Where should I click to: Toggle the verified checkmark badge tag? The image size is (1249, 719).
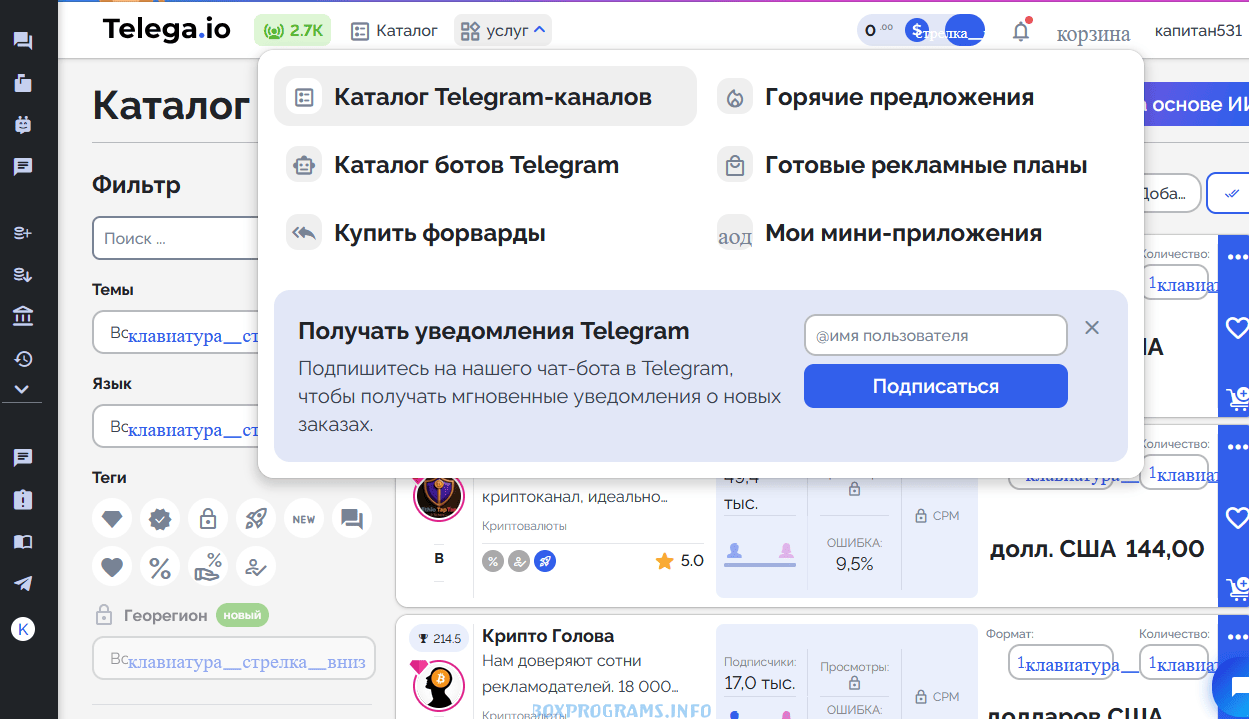(160, 519)
